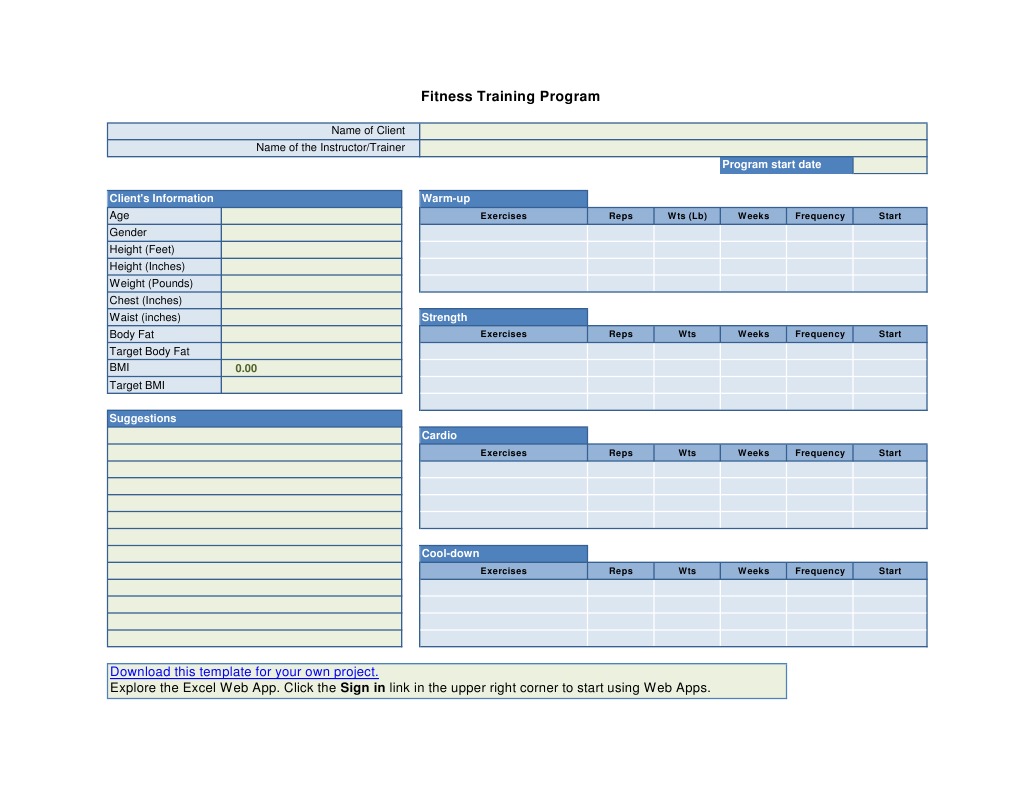Select the Height (Feet) value cell
The width and height of the screenshot is (1023, 791).
pos(311,249)
